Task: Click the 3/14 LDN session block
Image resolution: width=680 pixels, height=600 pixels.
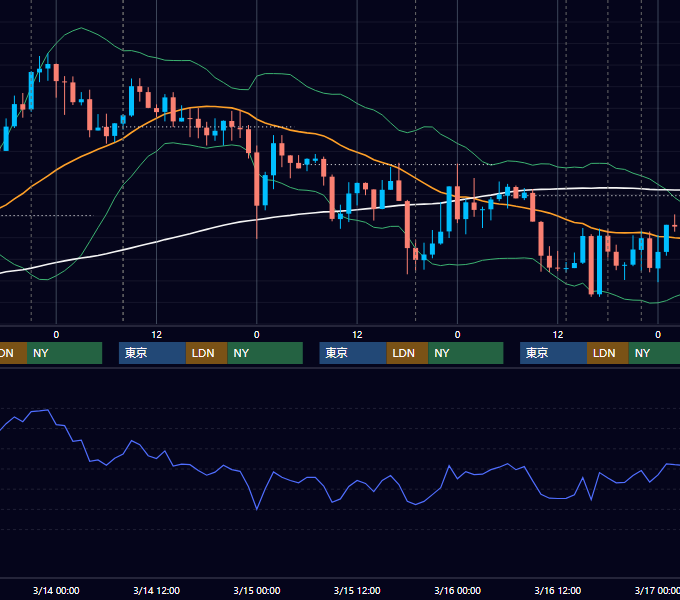Action: 206,353
